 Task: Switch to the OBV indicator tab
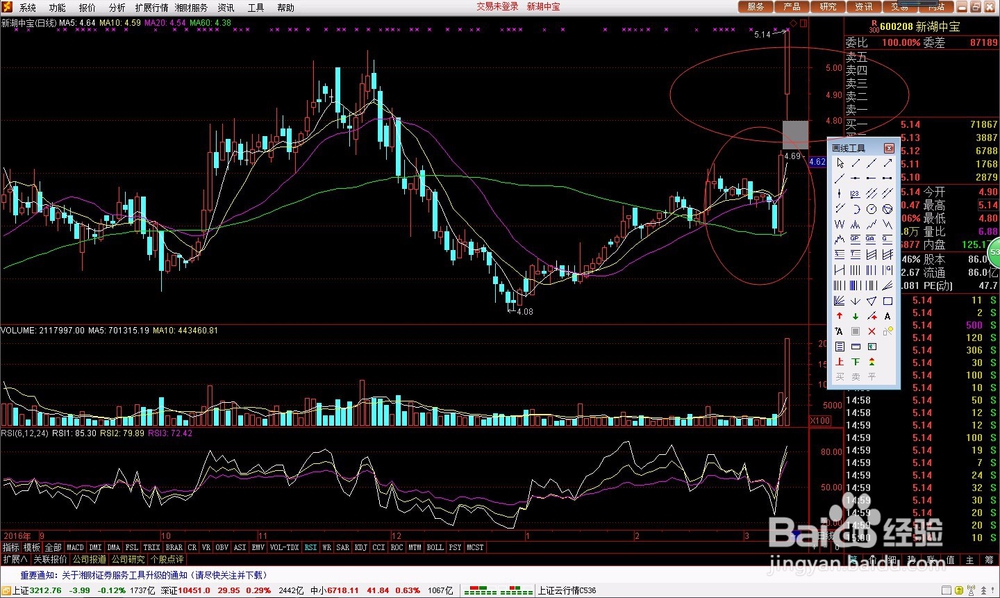coord(222,548)
